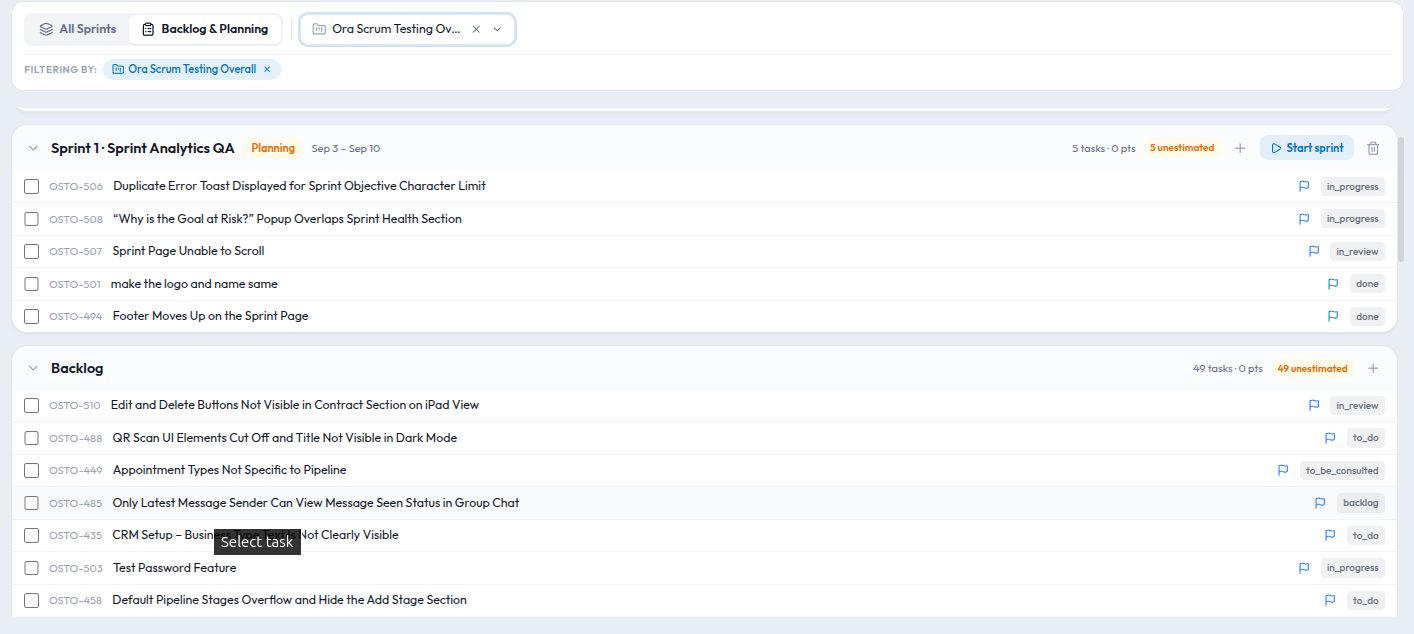Select the checkbox for OSTO-510
Screen dimensions: 1414x634
coord(31,405)
